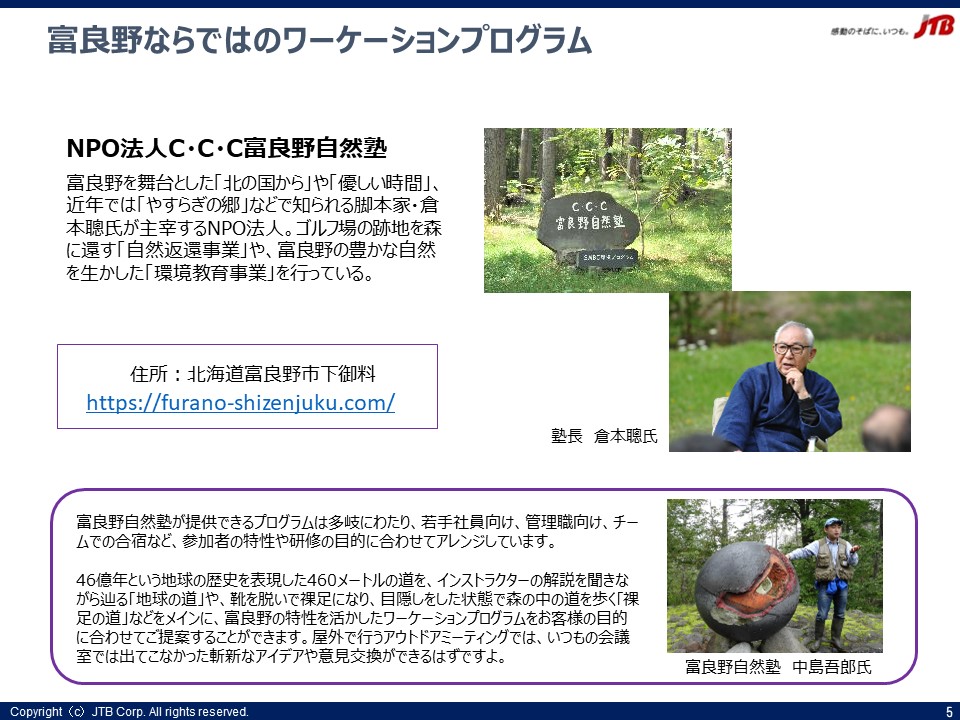Click the address line 住所：北海道富良野市下御料
Image resolution: width=960 pixels, height=720 pixels.
point(253,373)
